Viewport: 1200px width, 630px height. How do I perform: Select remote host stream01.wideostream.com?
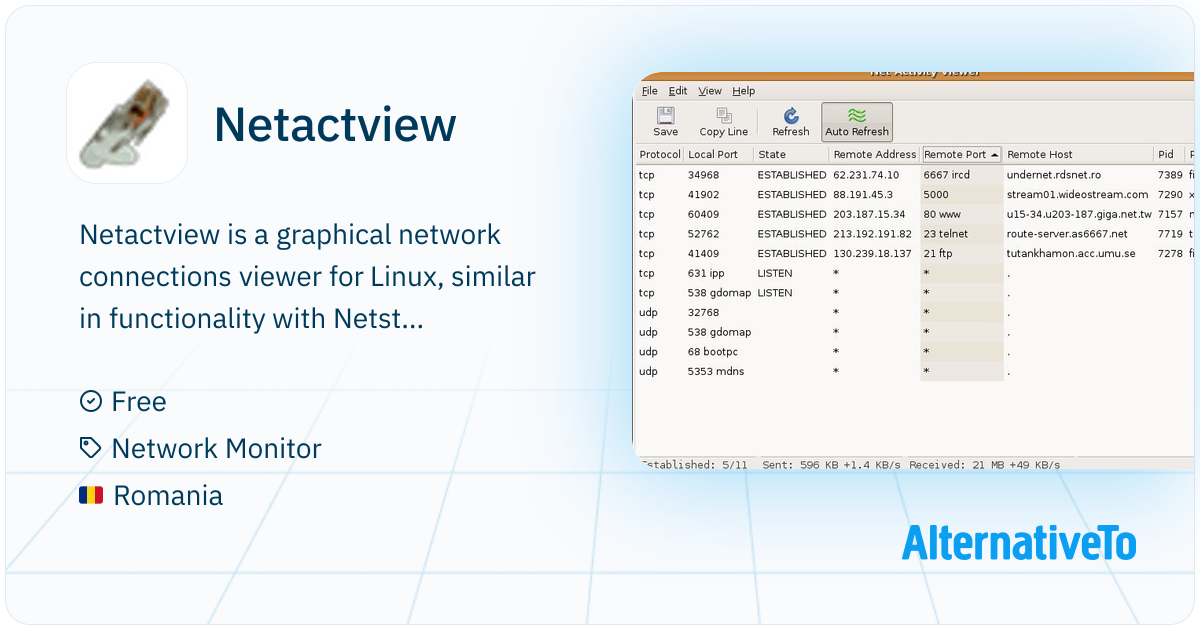(1077, 195)
